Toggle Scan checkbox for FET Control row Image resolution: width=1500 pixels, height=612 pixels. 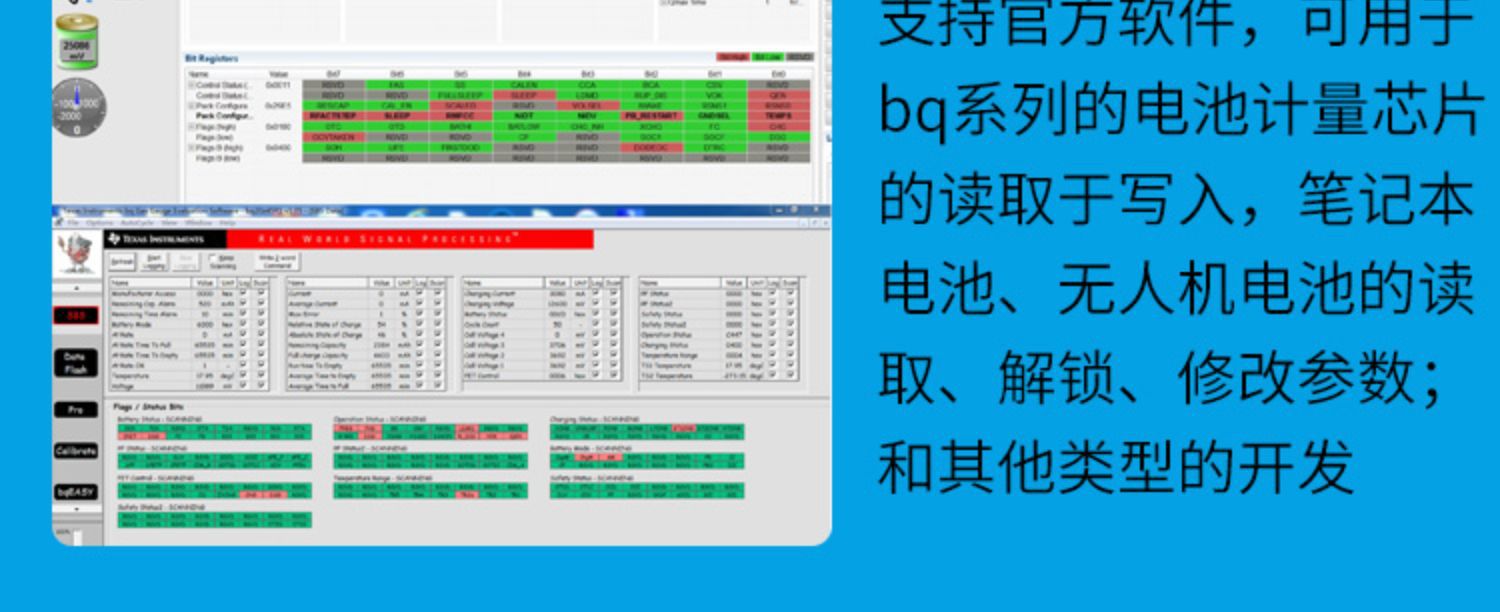[613, 375]
